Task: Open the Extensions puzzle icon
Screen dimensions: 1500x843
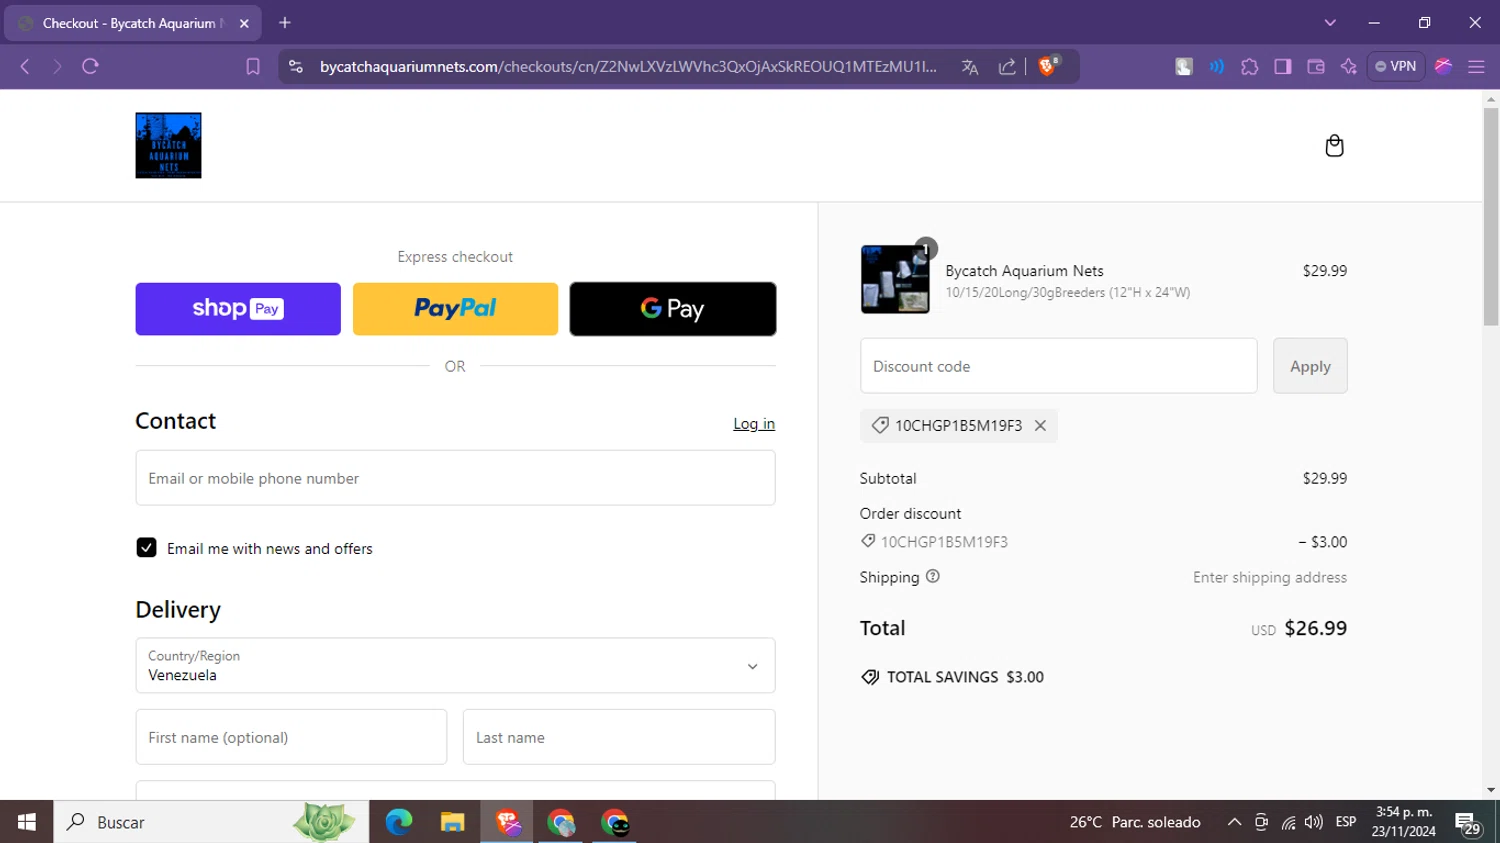Action: pyautogui.click(x=1249, y=67)
